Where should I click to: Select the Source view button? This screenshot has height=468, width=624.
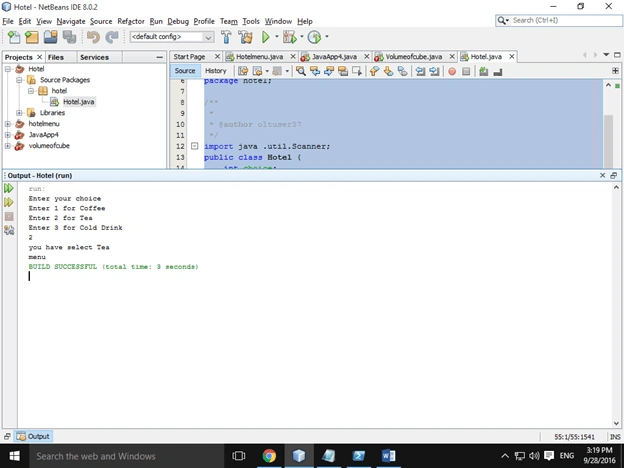[185, 71]
